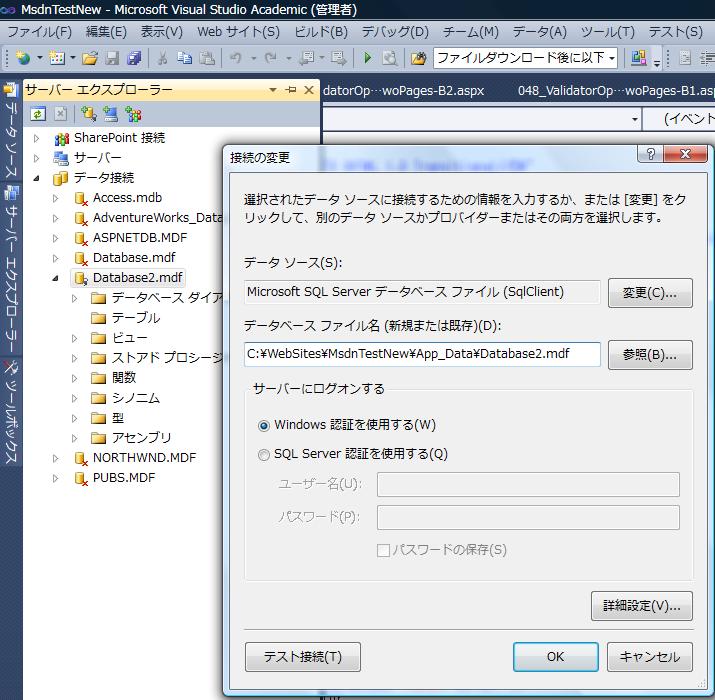Click Navigate Forward toolbar icon
Viewport: 715px width, 700px height.
[x=339, y=58]
